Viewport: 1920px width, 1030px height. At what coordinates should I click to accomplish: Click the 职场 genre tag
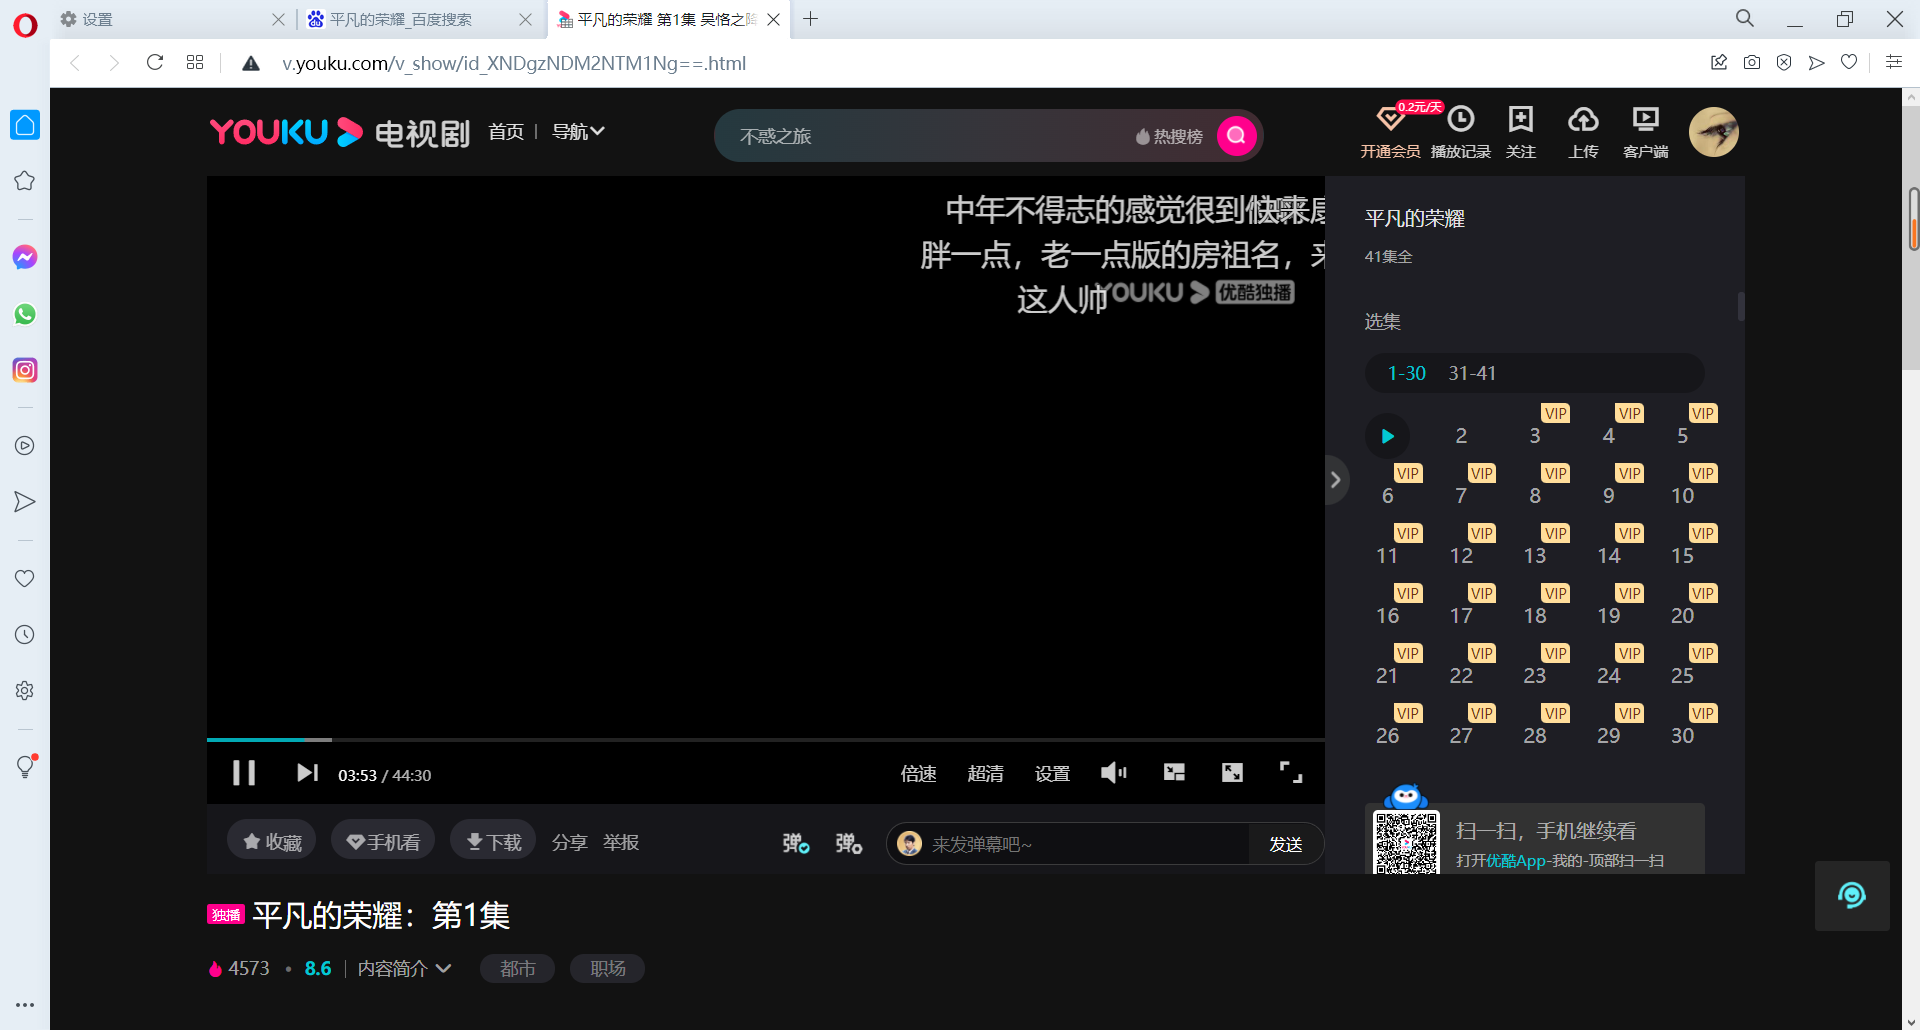(x=607, y=969)
